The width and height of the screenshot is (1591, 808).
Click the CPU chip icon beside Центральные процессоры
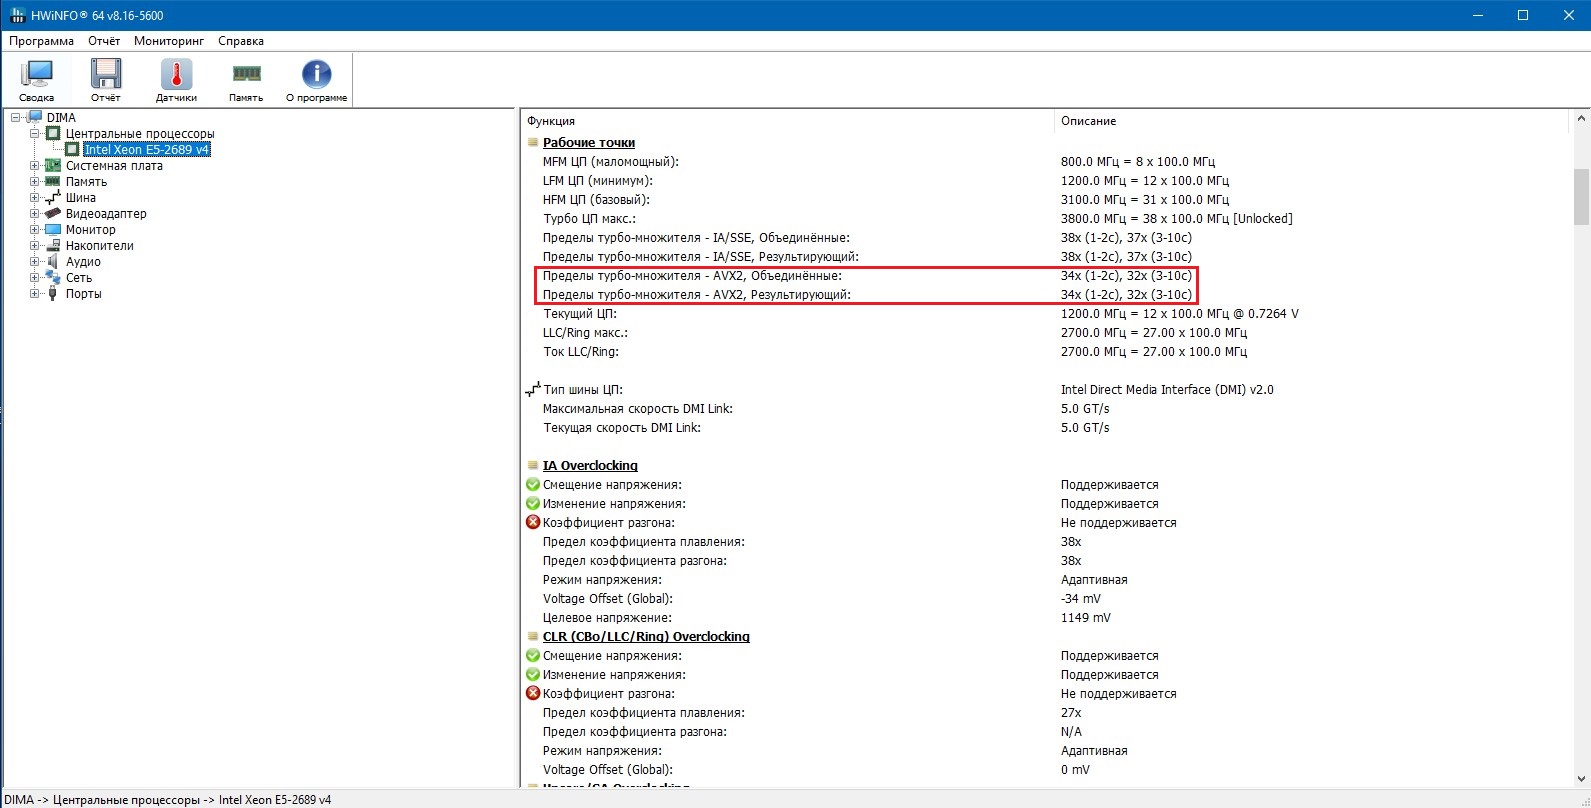[x=54, y=134]
